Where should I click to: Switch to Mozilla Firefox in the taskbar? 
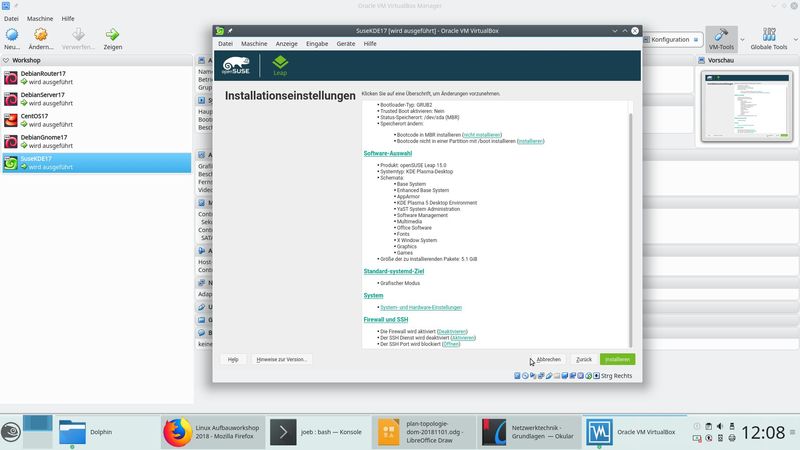213,432
